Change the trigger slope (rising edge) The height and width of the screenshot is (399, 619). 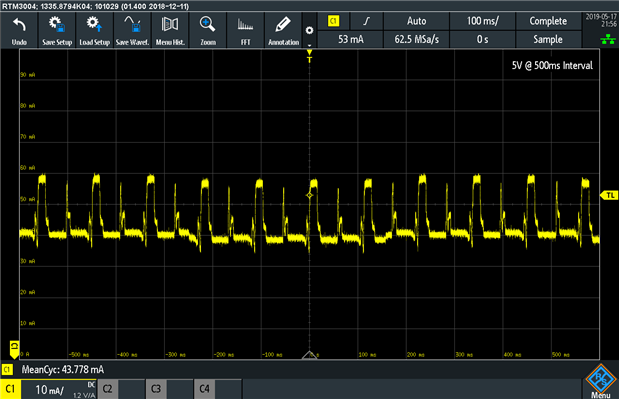point(367,21)
